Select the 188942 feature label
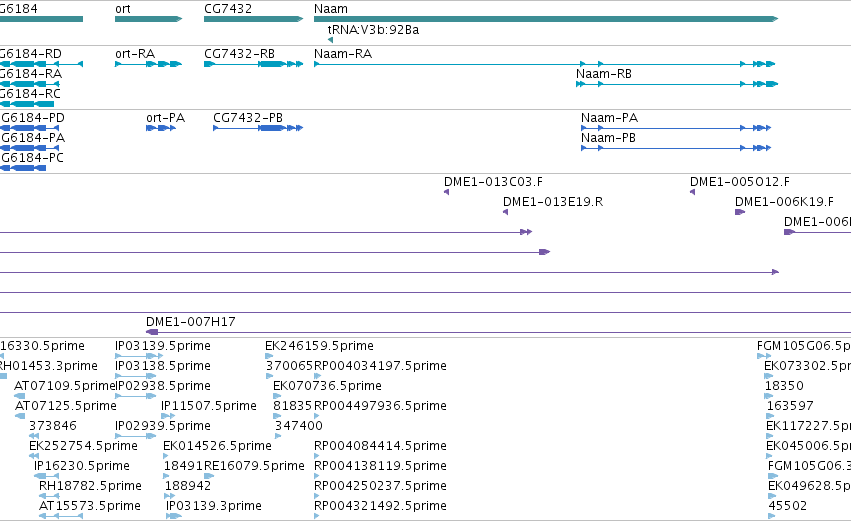 pos(188,486)
